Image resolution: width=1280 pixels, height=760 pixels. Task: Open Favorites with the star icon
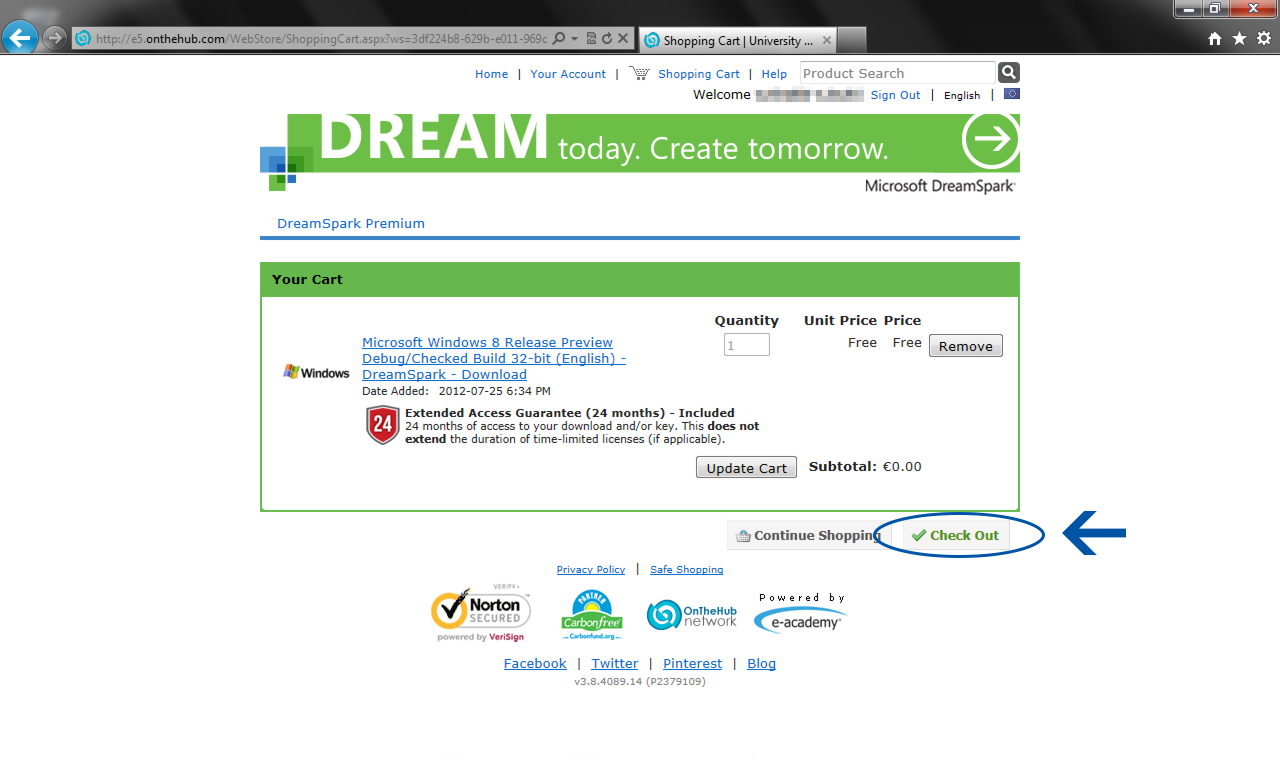click(1240, 38)
